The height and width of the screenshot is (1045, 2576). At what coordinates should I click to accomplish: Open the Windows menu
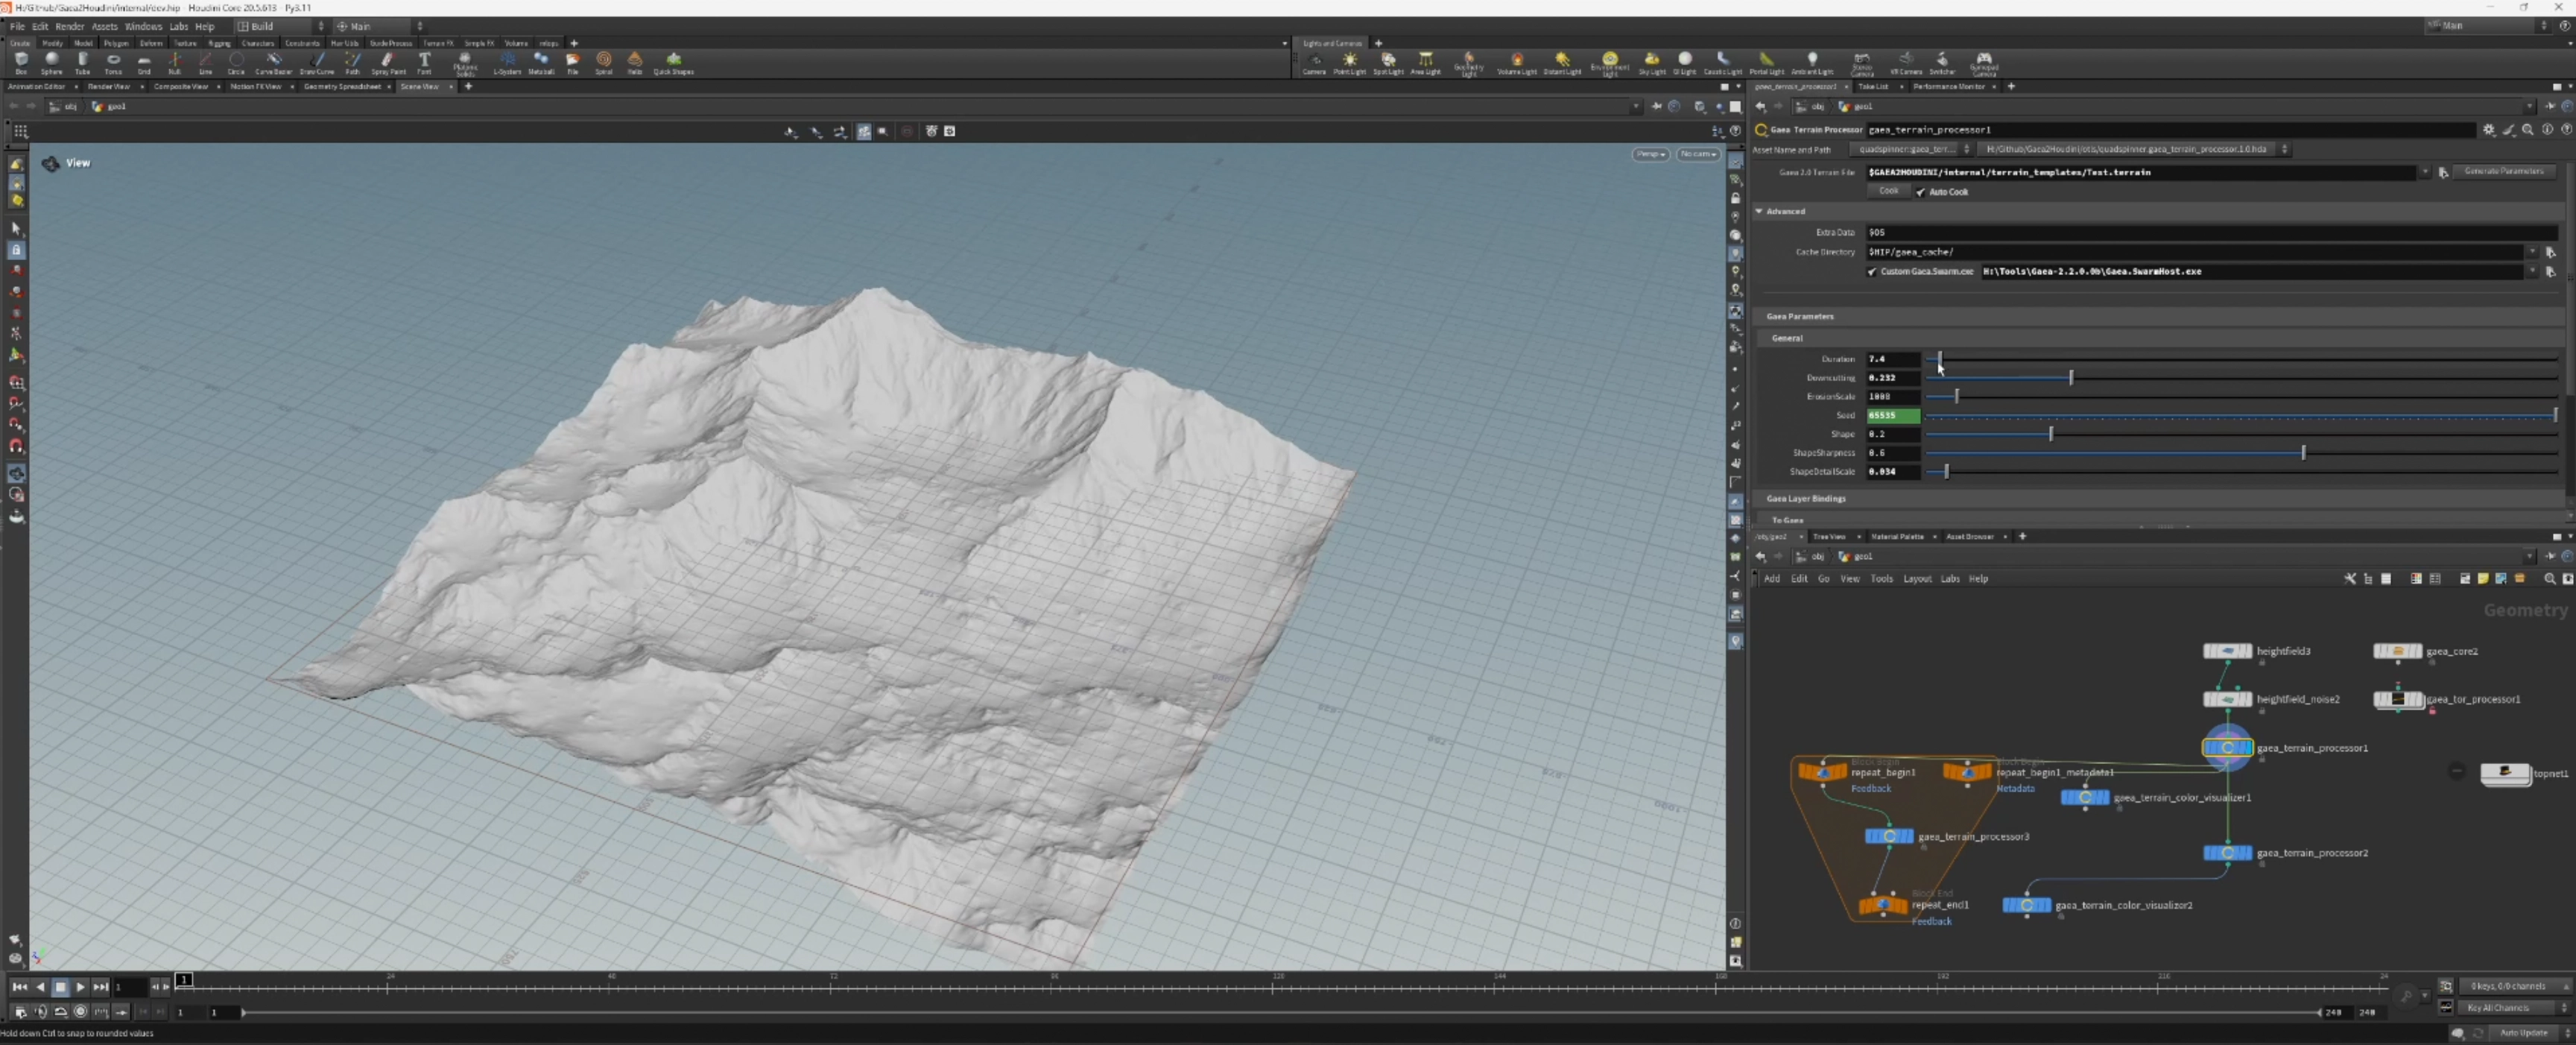pyautogui.click(x=142, y=26)
